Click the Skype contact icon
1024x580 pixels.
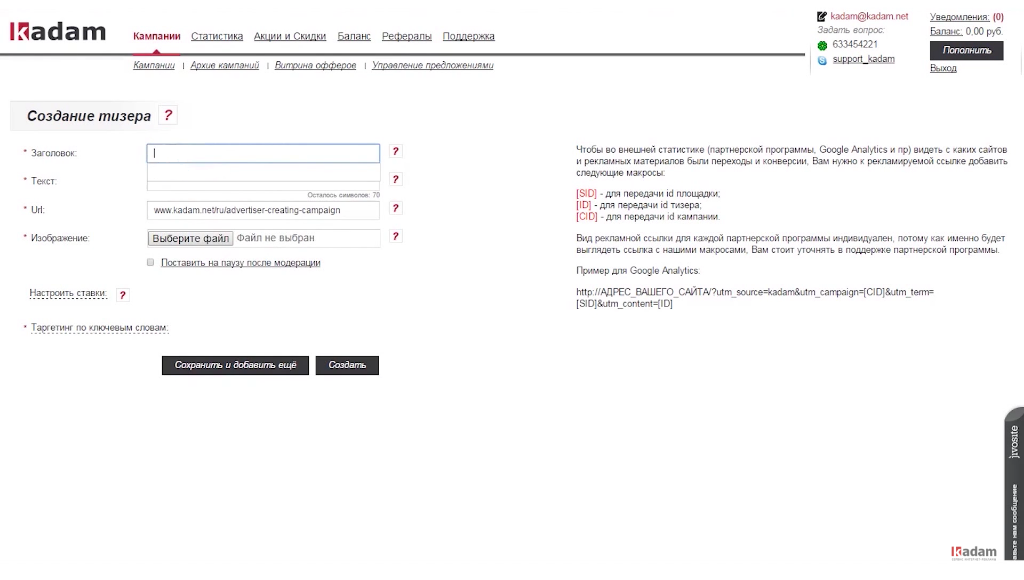822,60
